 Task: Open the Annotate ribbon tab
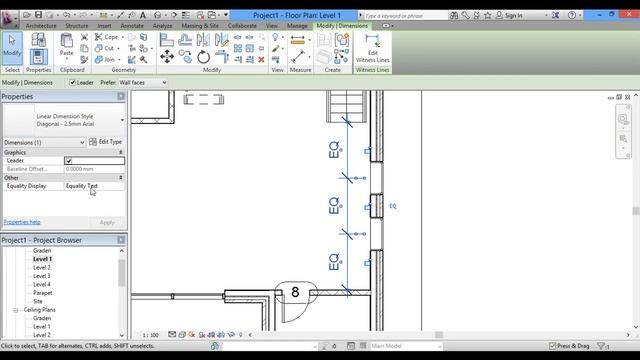point(132,26)
